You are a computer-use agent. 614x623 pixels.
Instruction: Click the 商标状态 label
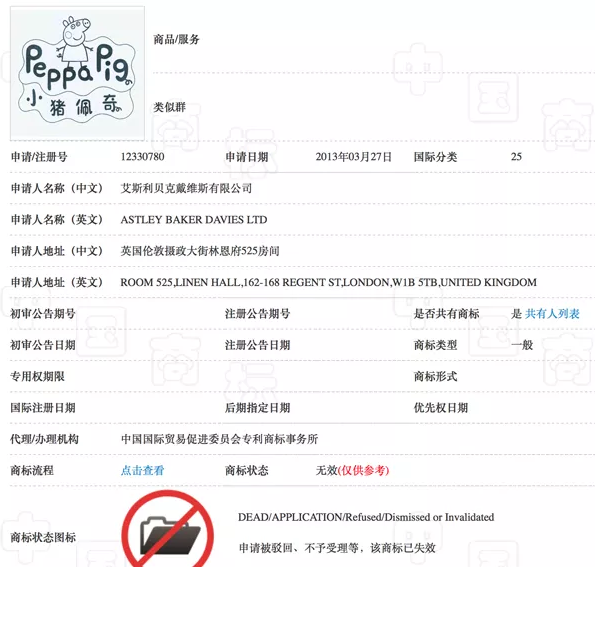pos(247,471)
